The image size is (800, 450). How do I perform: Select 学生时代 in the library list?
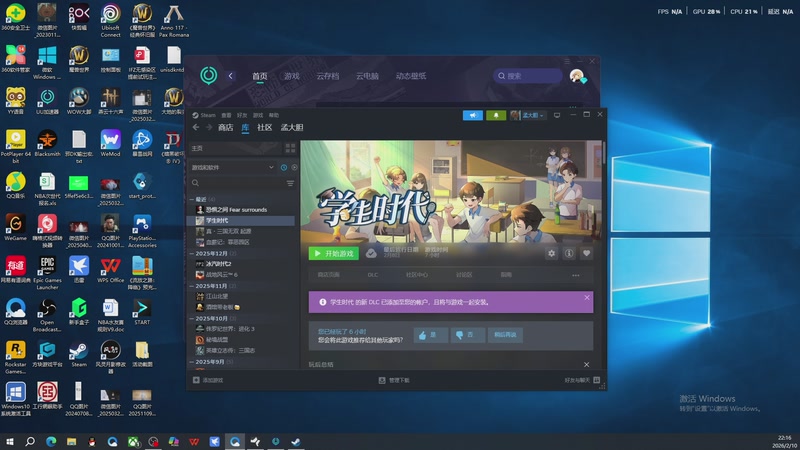coord(242,220)
